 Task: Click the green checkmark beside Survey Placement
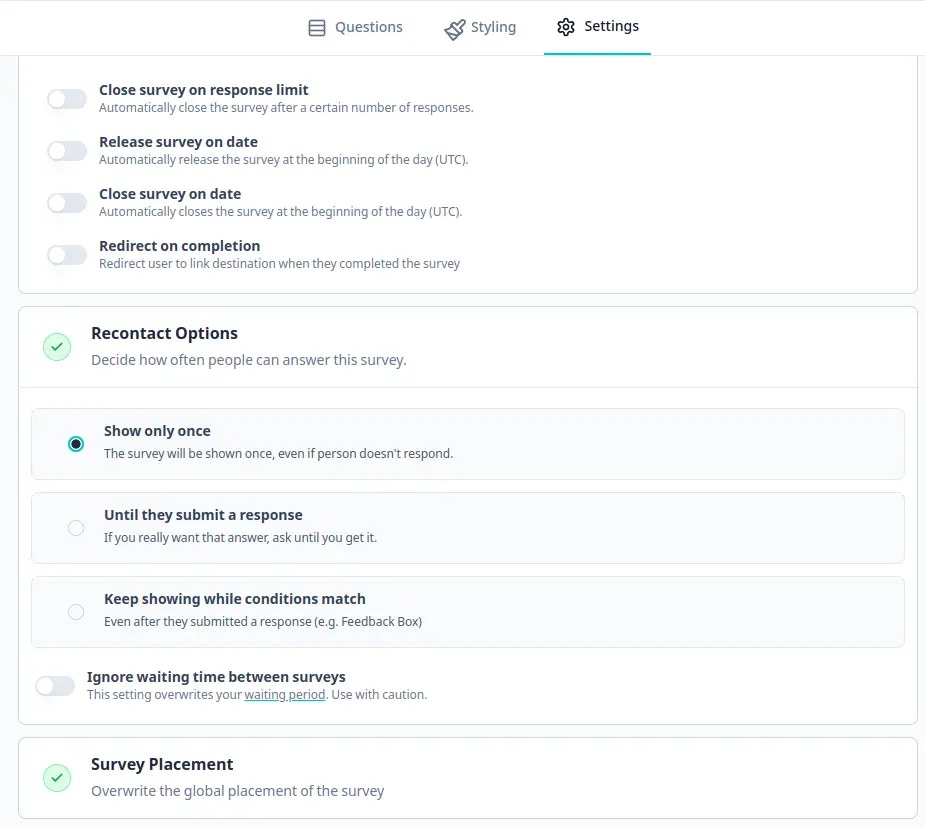tap(57, 777)
